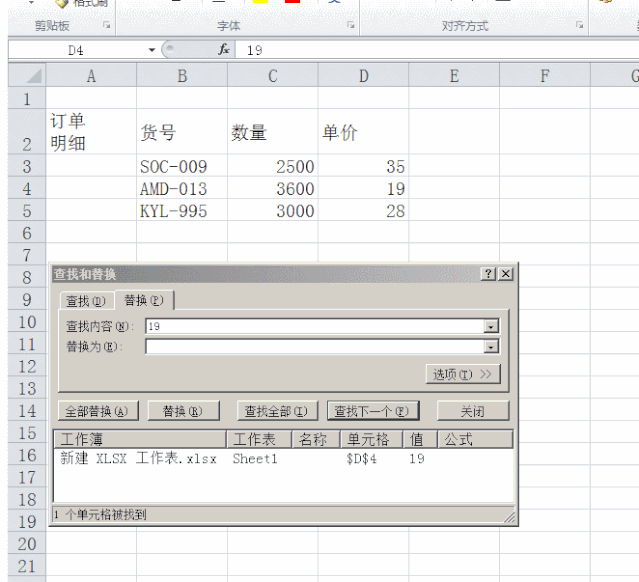Select the 数量 header cell
This screenshot has width=639, height=582.
[x=273, y=132]
